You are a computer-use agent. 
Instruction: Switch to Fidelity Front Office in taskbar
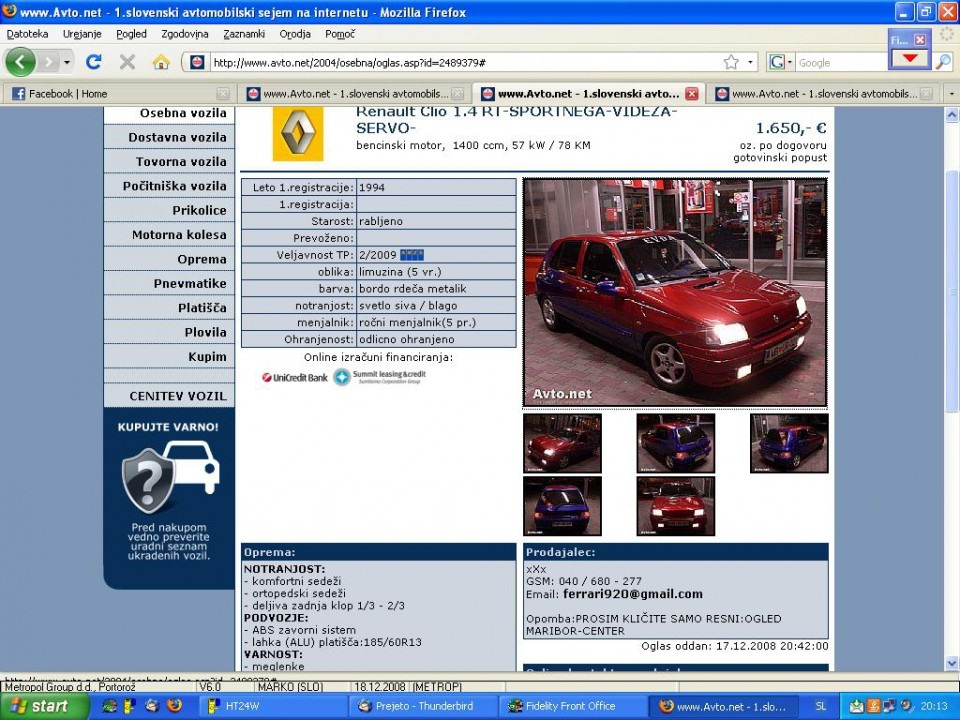574,706
